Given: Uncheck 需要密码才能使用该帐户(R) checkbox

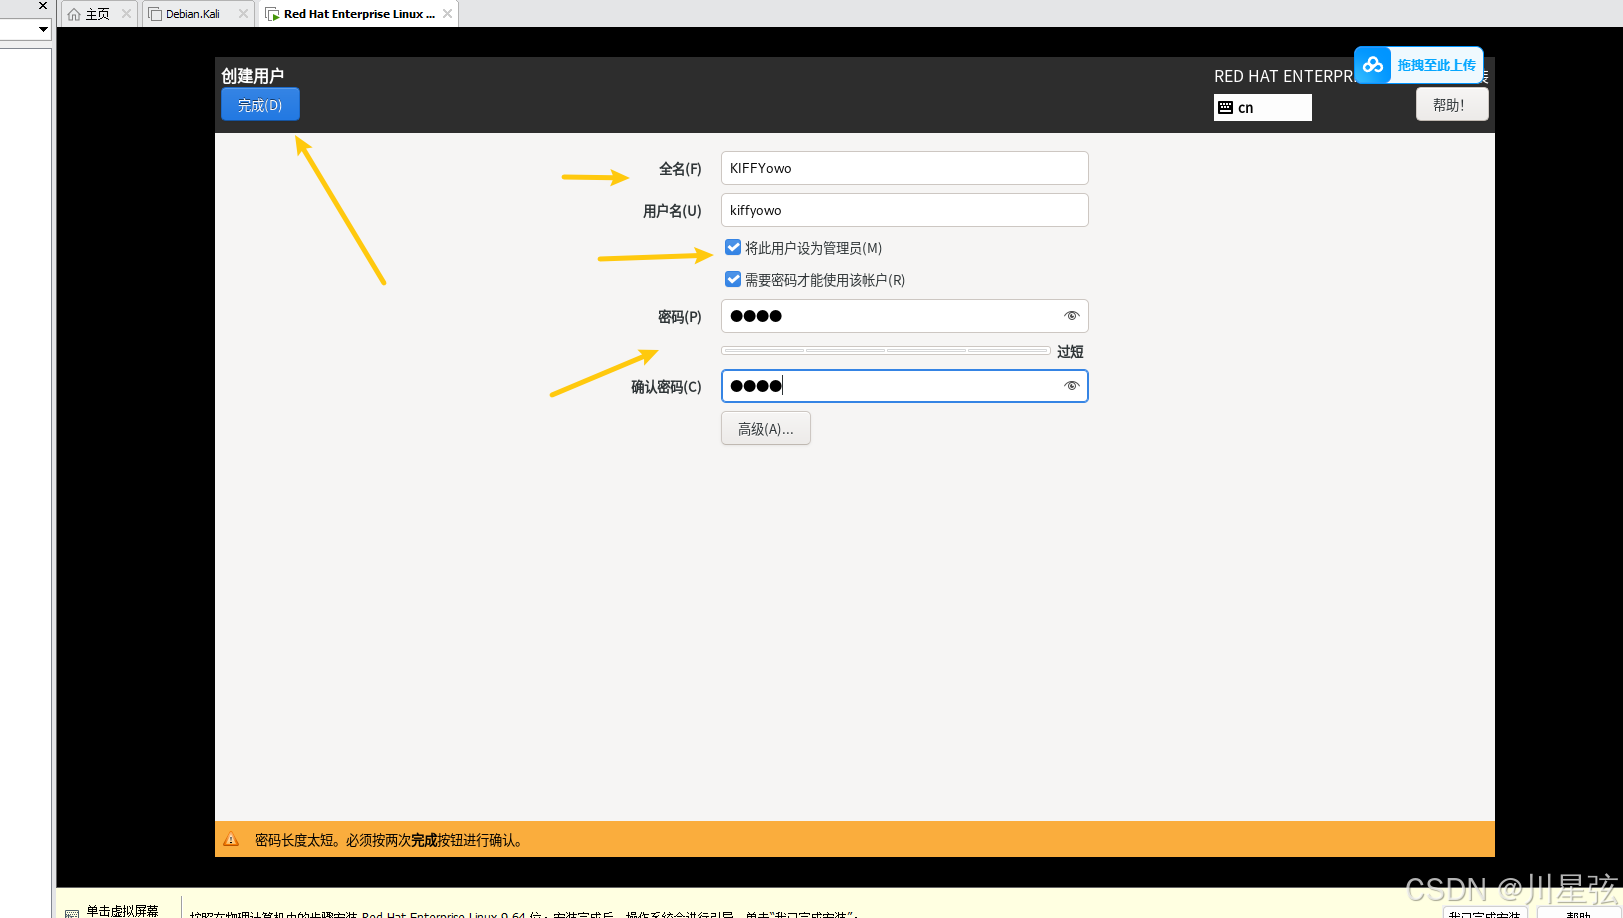Looking at the screenshot, I should tap(733, 279).
